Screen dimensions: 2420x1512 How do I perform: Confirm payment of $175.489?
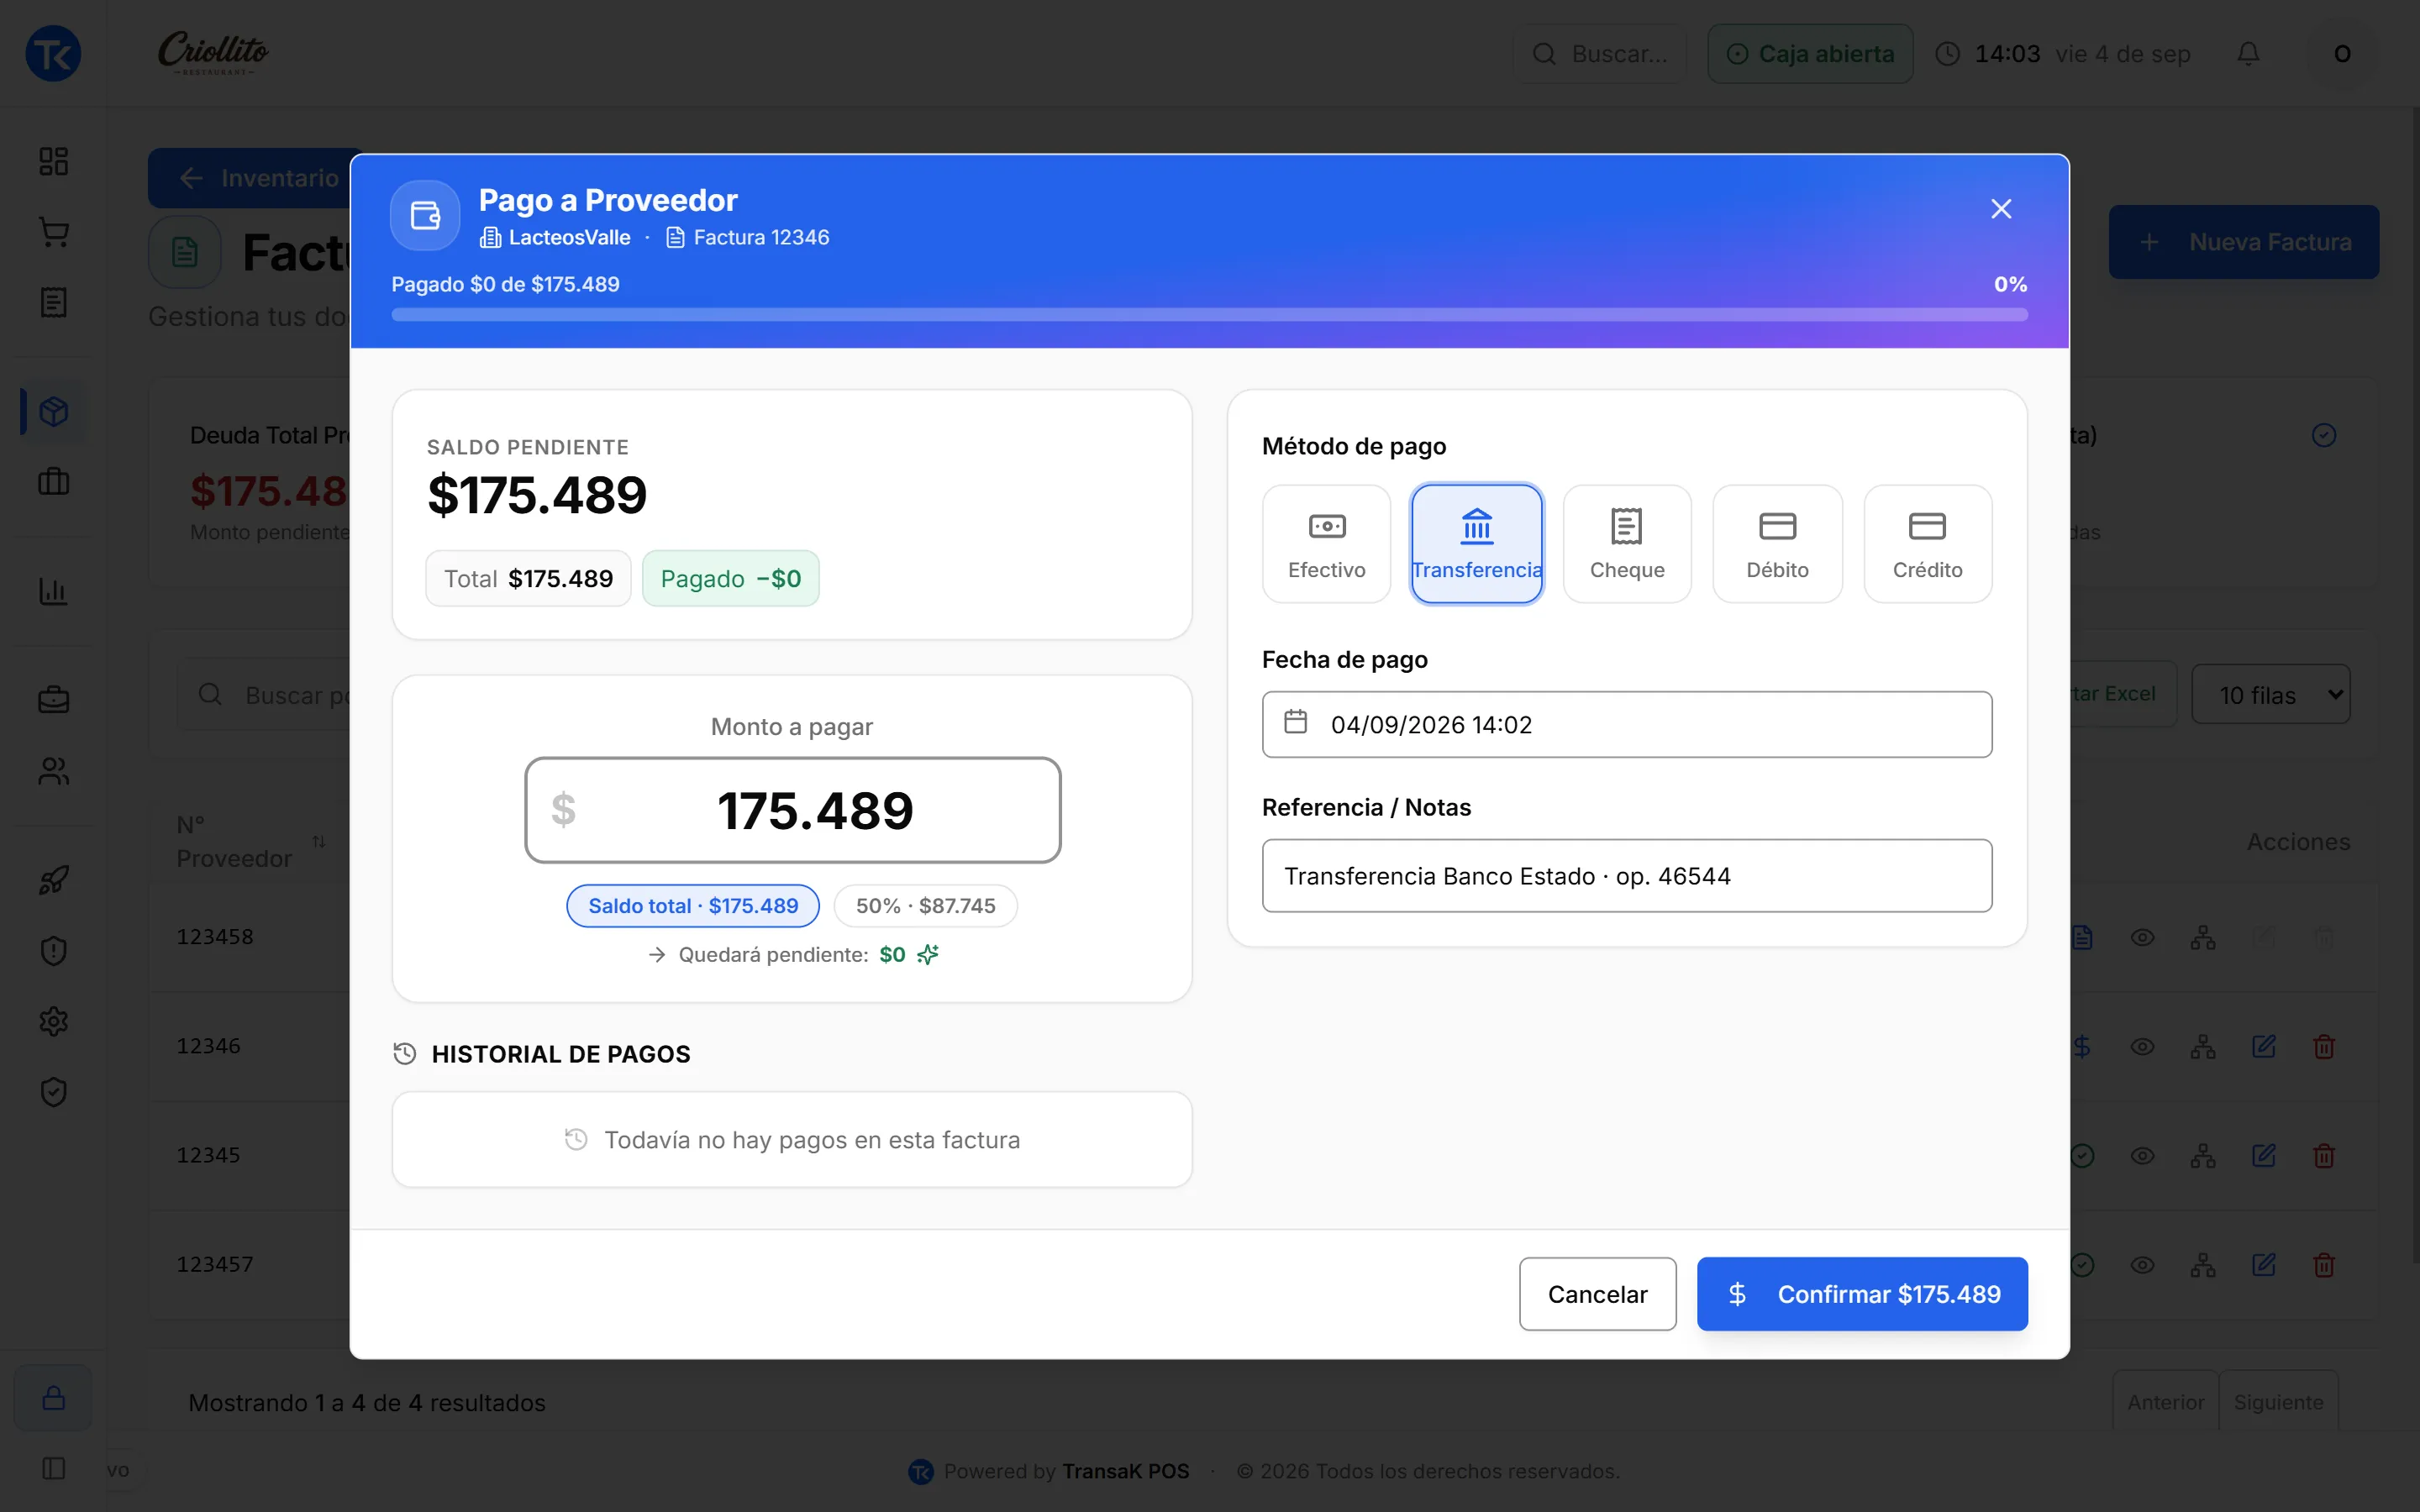click(x=1862, y=1294)
